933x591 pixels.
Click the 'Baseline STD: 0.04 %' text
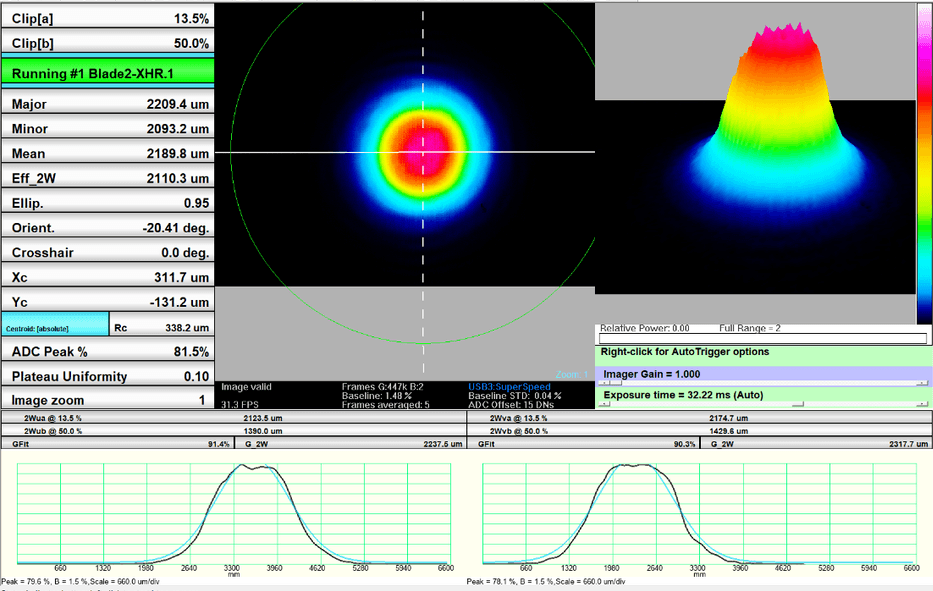[515, 396]
